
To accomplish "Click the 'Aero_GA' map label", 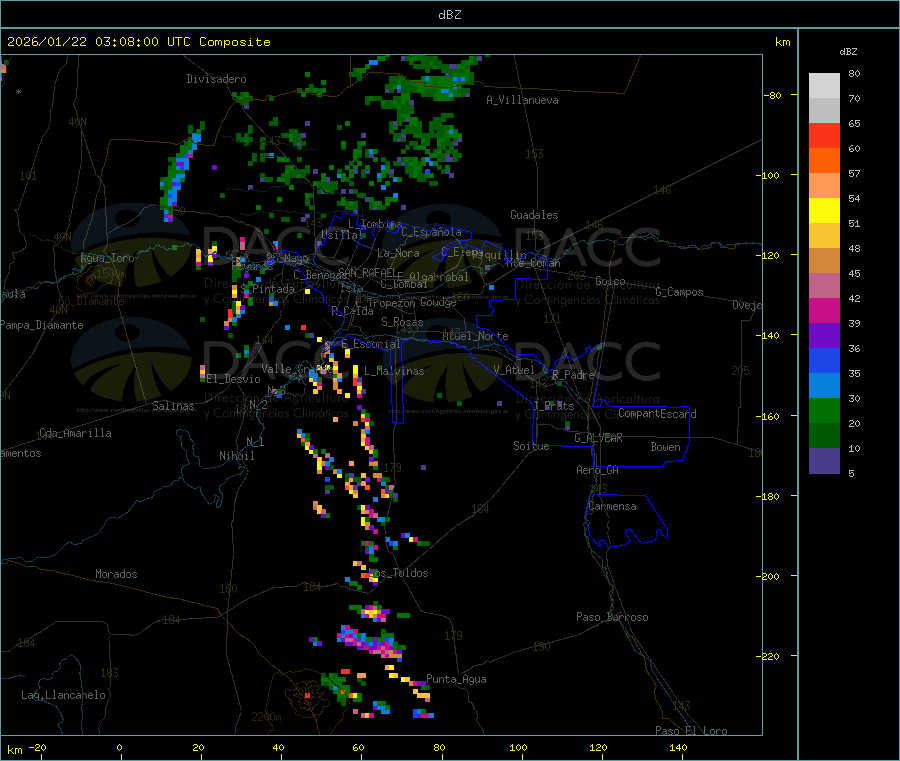I will [x=598, y=470].
